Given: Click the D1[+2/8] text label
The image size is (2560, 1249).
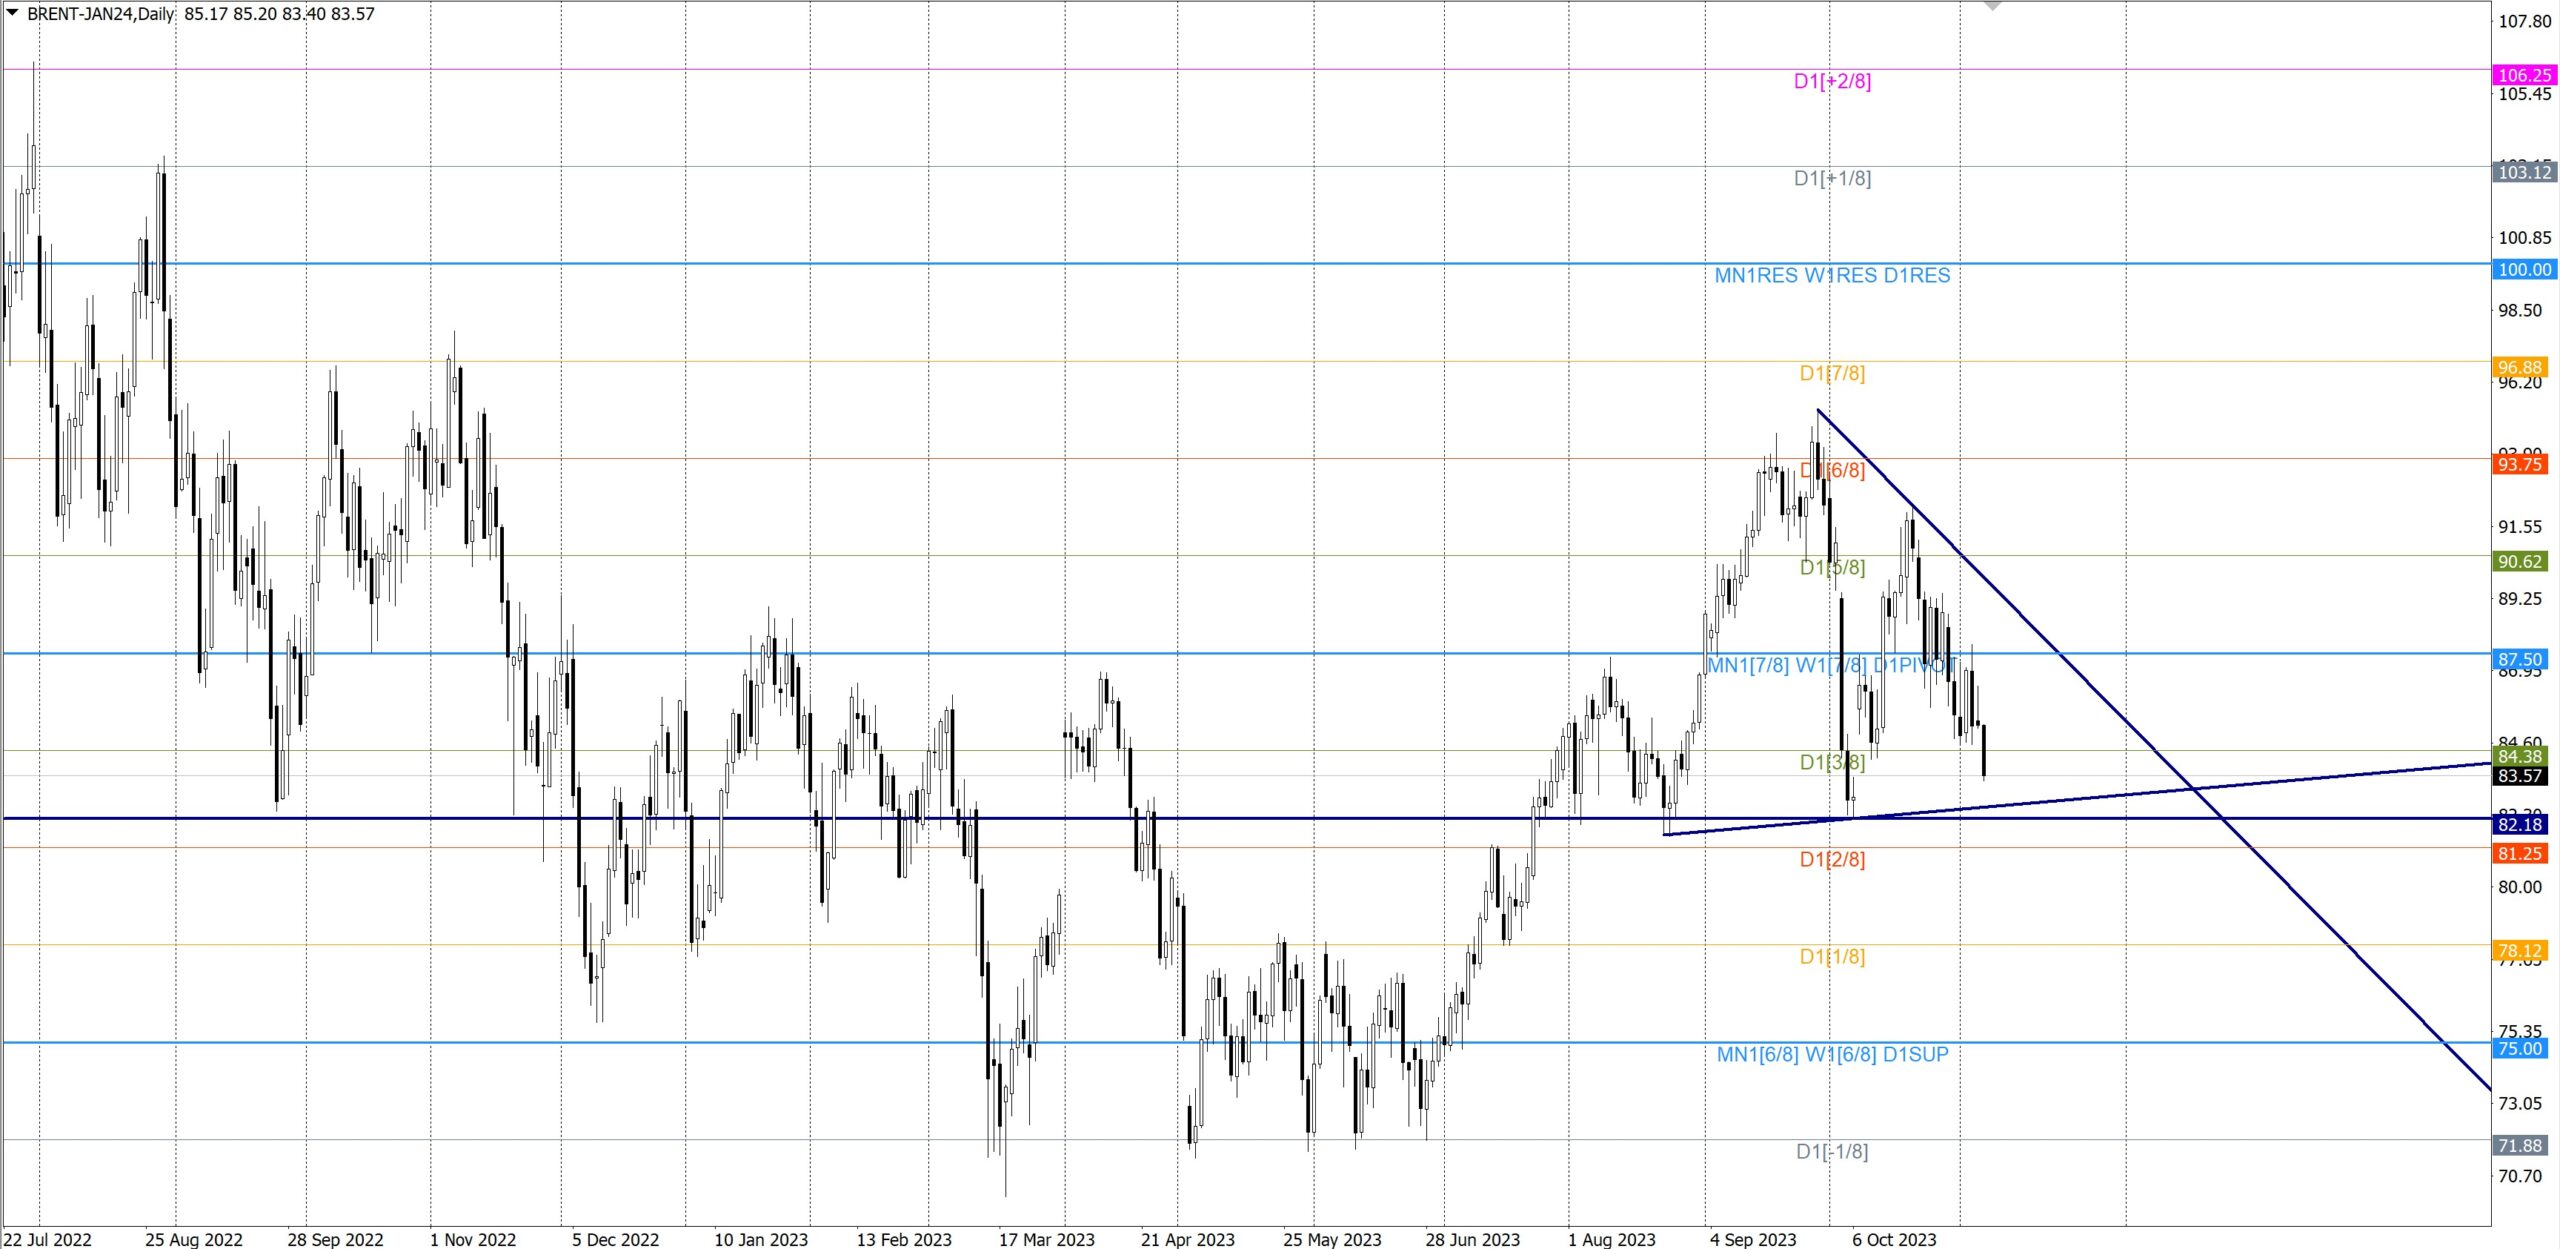Looking at the screenshot, I should (1832, 81).
